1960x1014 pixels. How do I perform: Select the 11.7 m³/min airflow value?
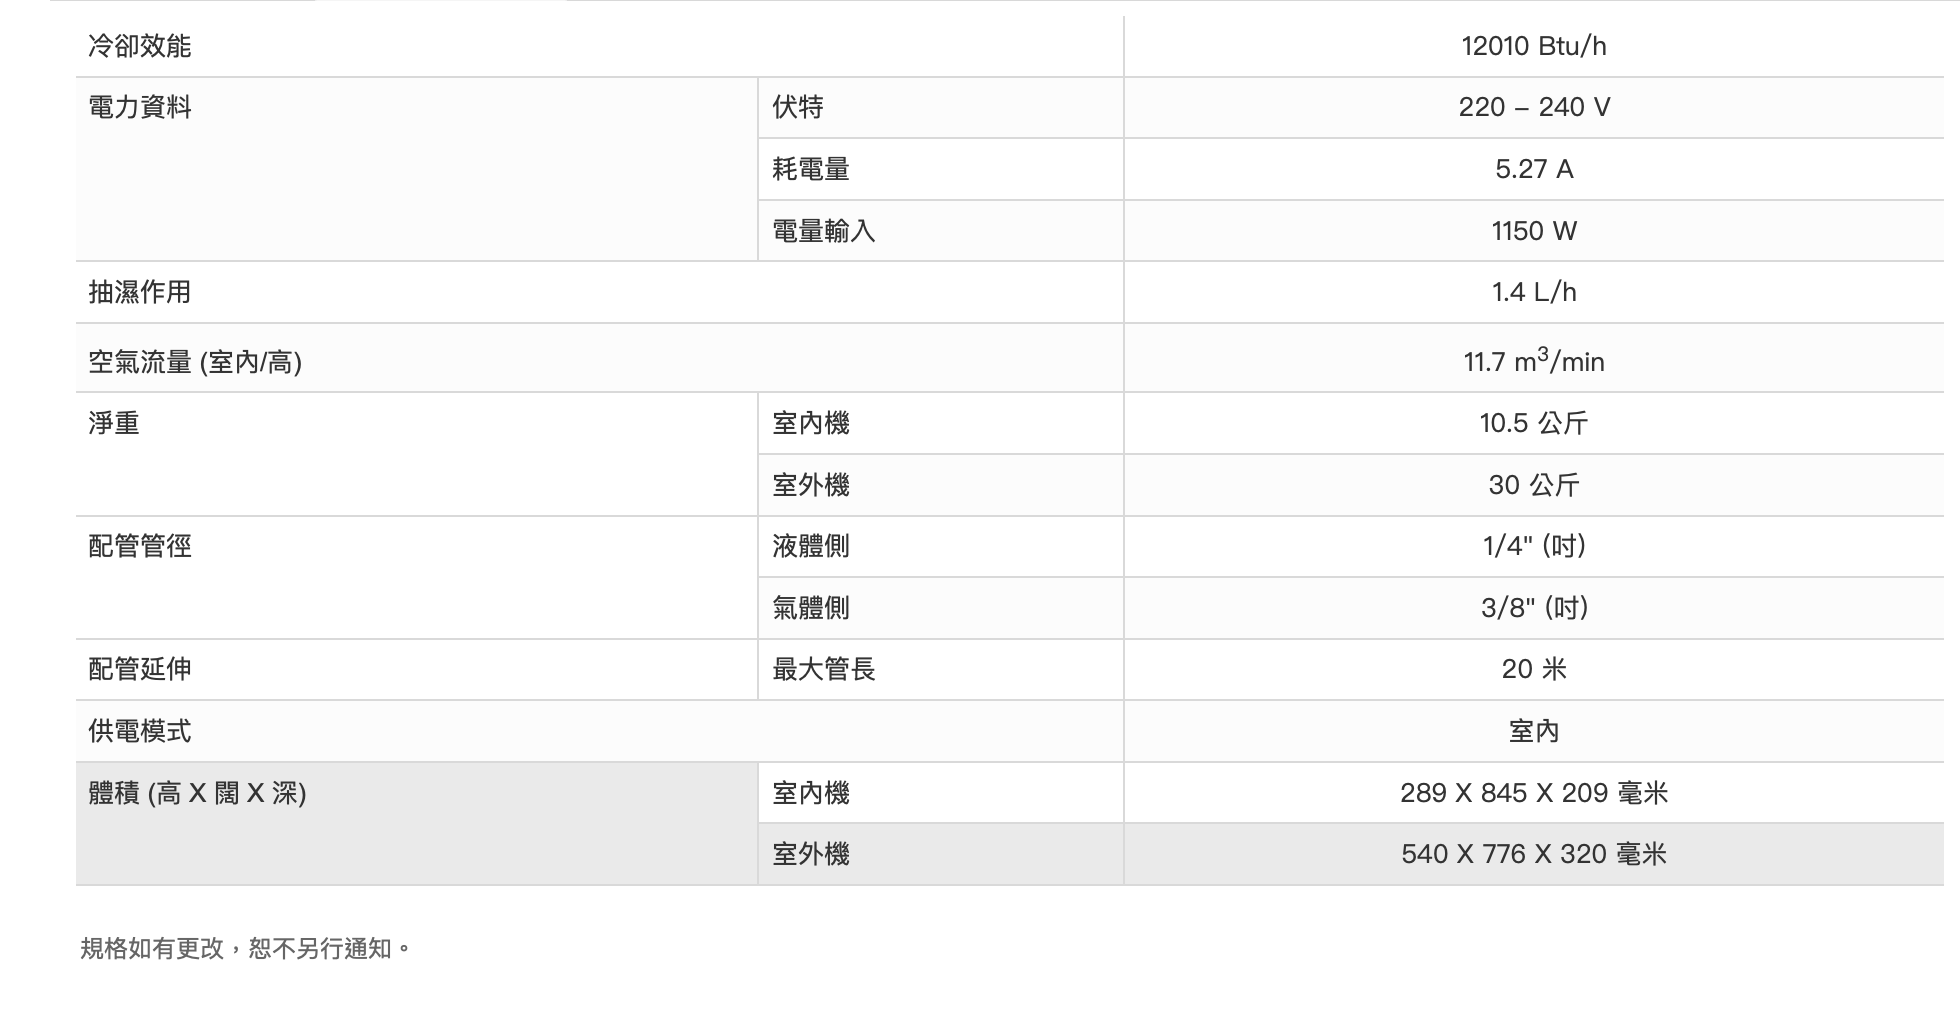1533,361
